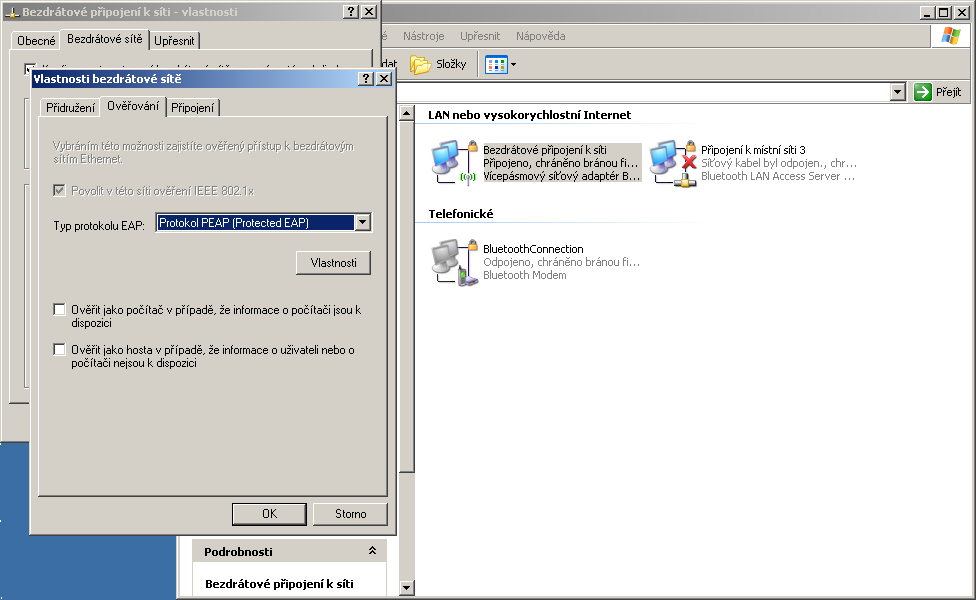976x600 pixels.
Task: Click the Windows logo in the toolbar corner
Action: [949, 37]
